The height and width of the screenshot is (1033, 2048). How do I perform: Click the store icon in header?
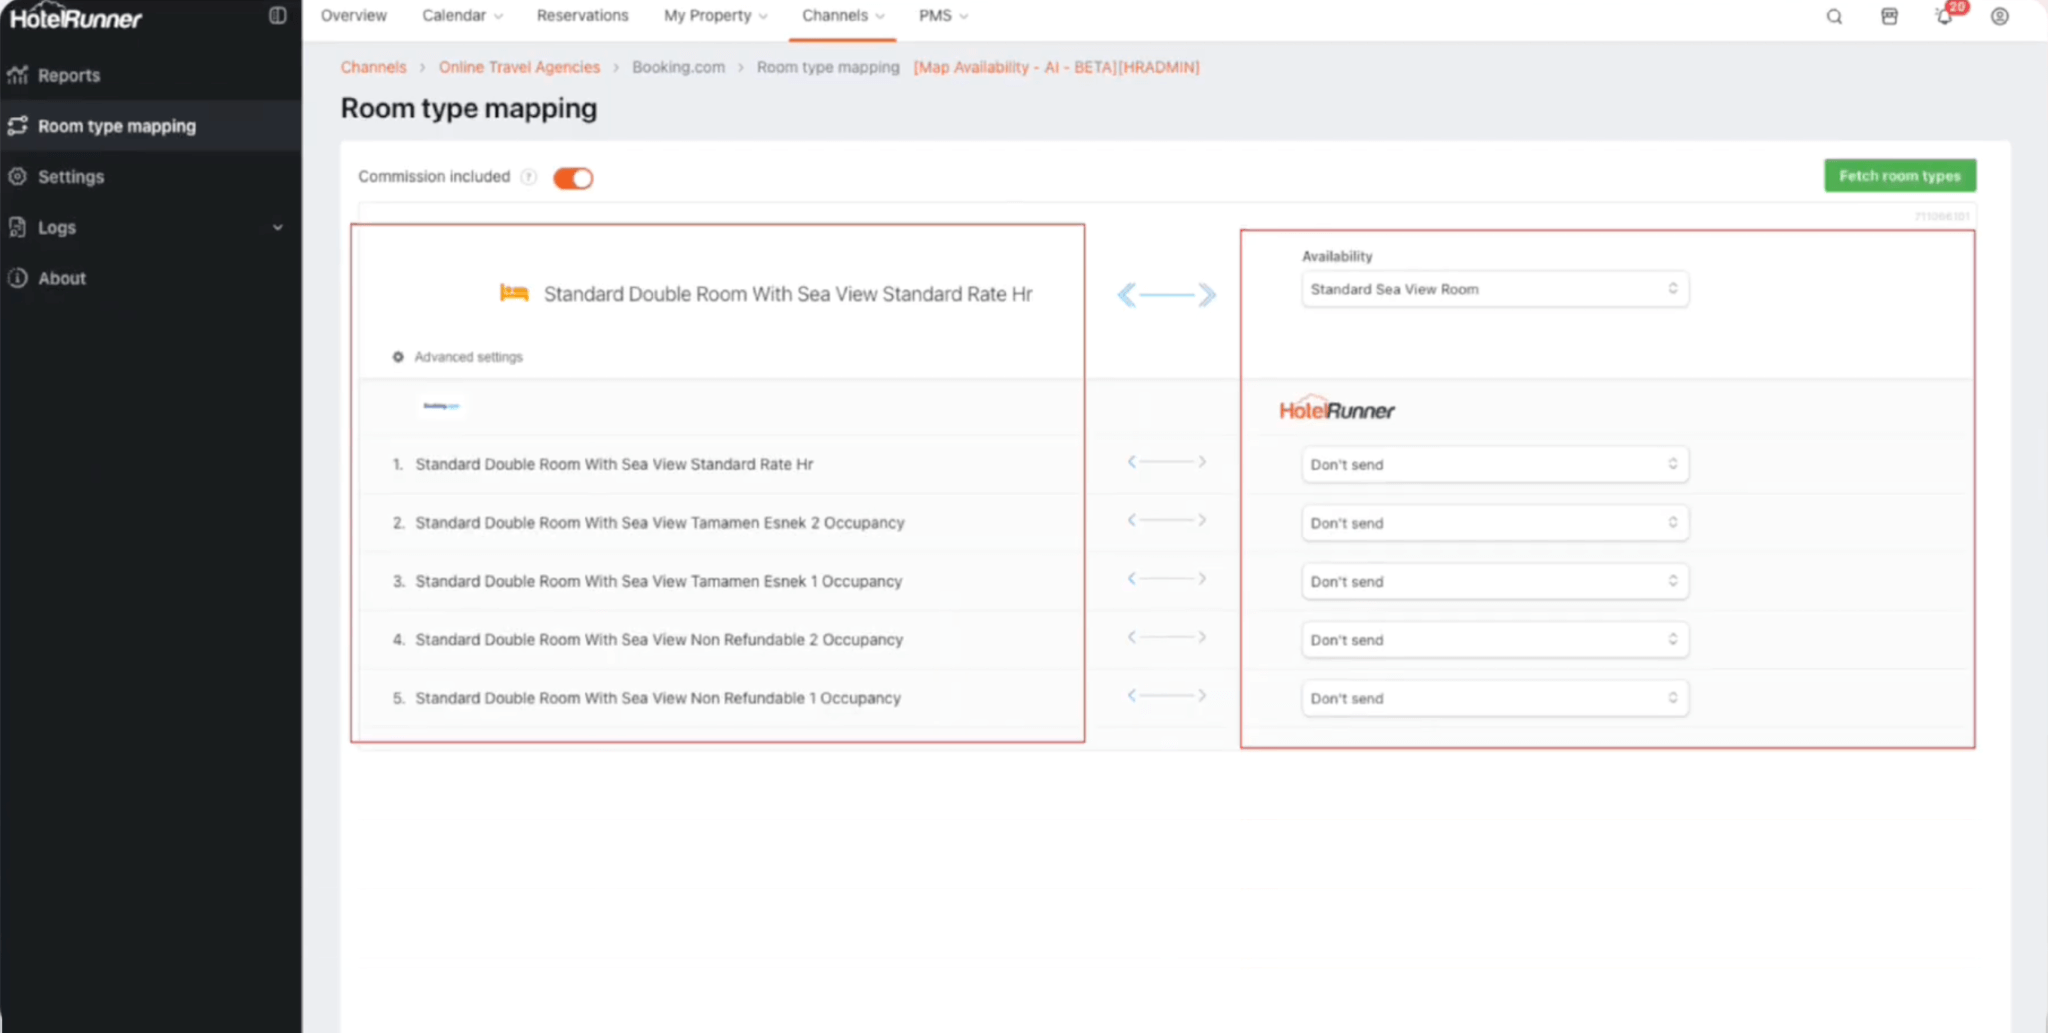pos(1889,17)
